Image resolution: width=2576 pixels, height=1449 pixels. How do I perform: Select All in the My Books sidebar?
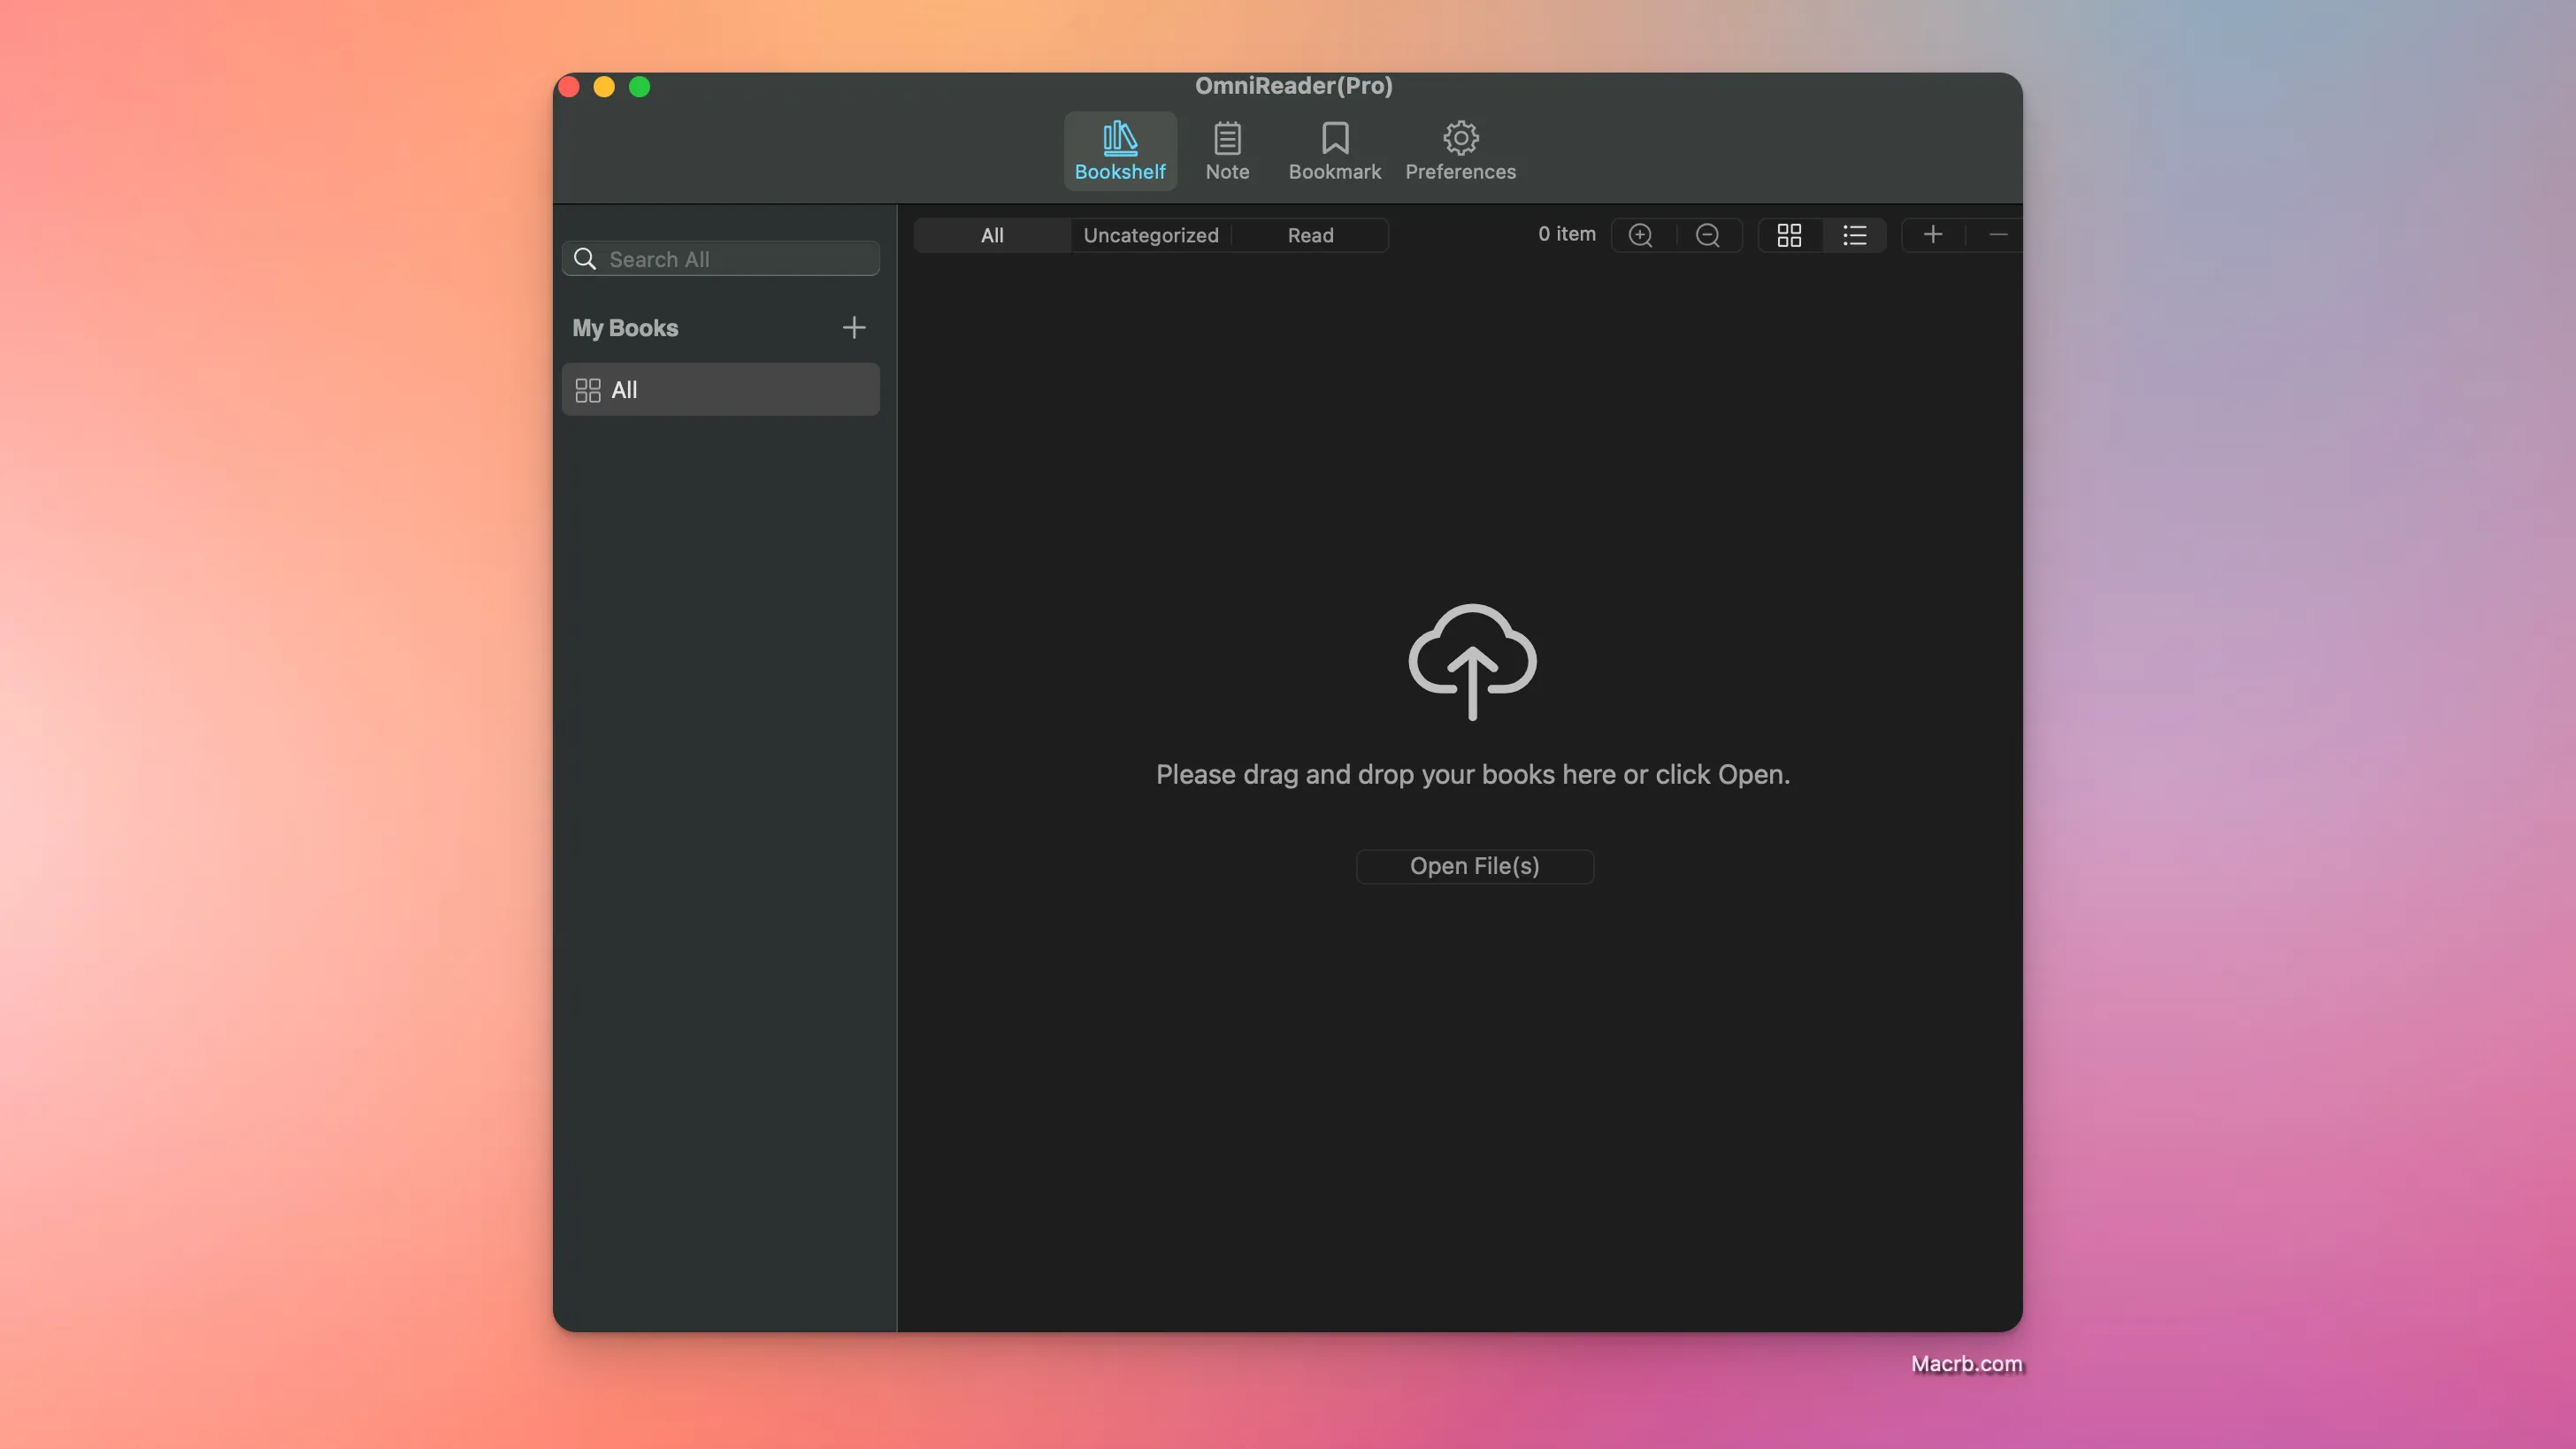(720, 389)
